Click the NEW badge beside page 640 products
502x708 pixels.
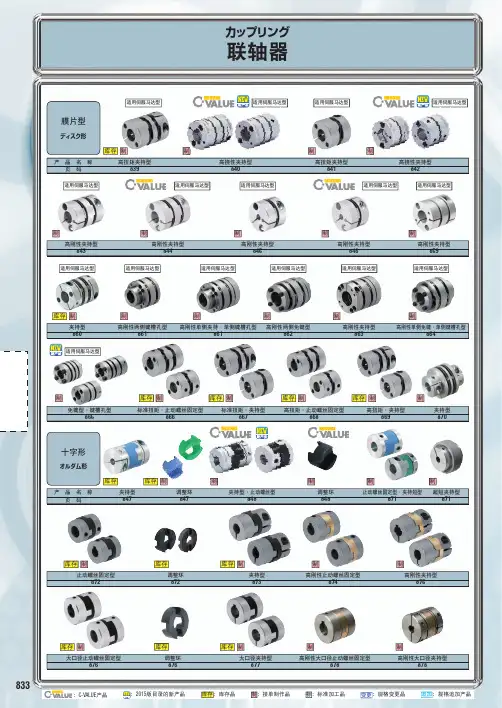[x=243, y=101]
